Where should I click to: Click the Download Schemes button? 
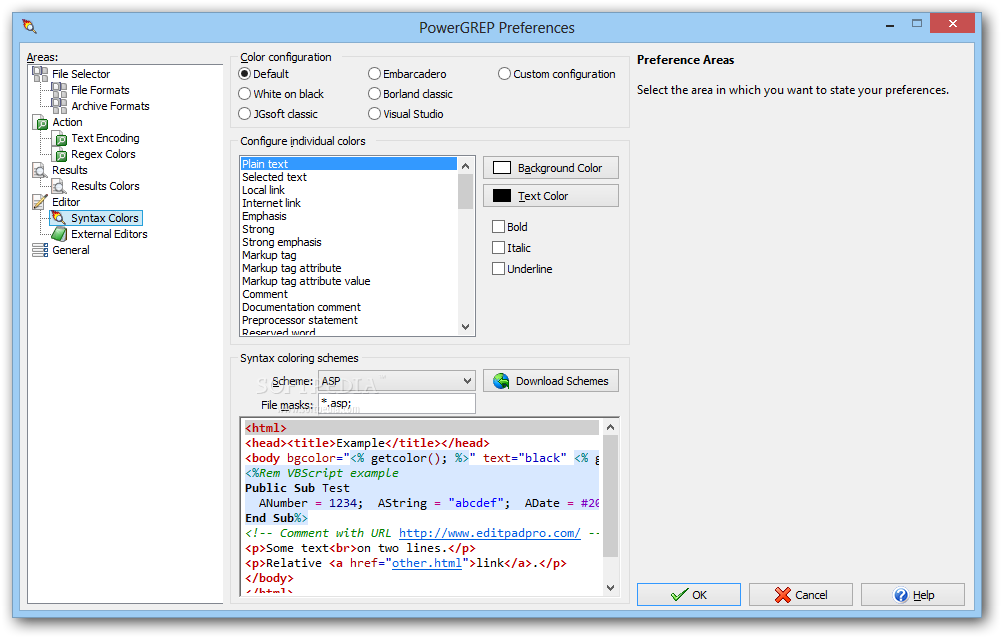(551, 381)
